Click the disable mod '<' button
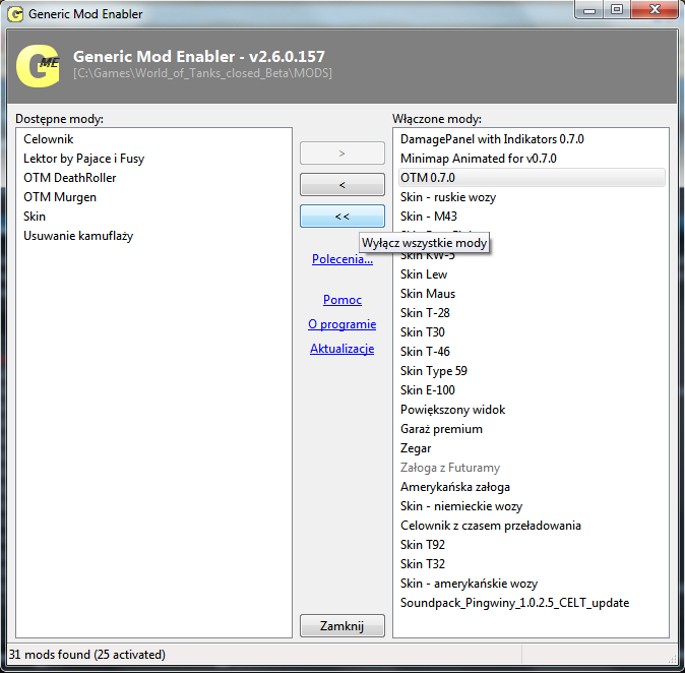685x673 pixels. (x=342, y=185)
